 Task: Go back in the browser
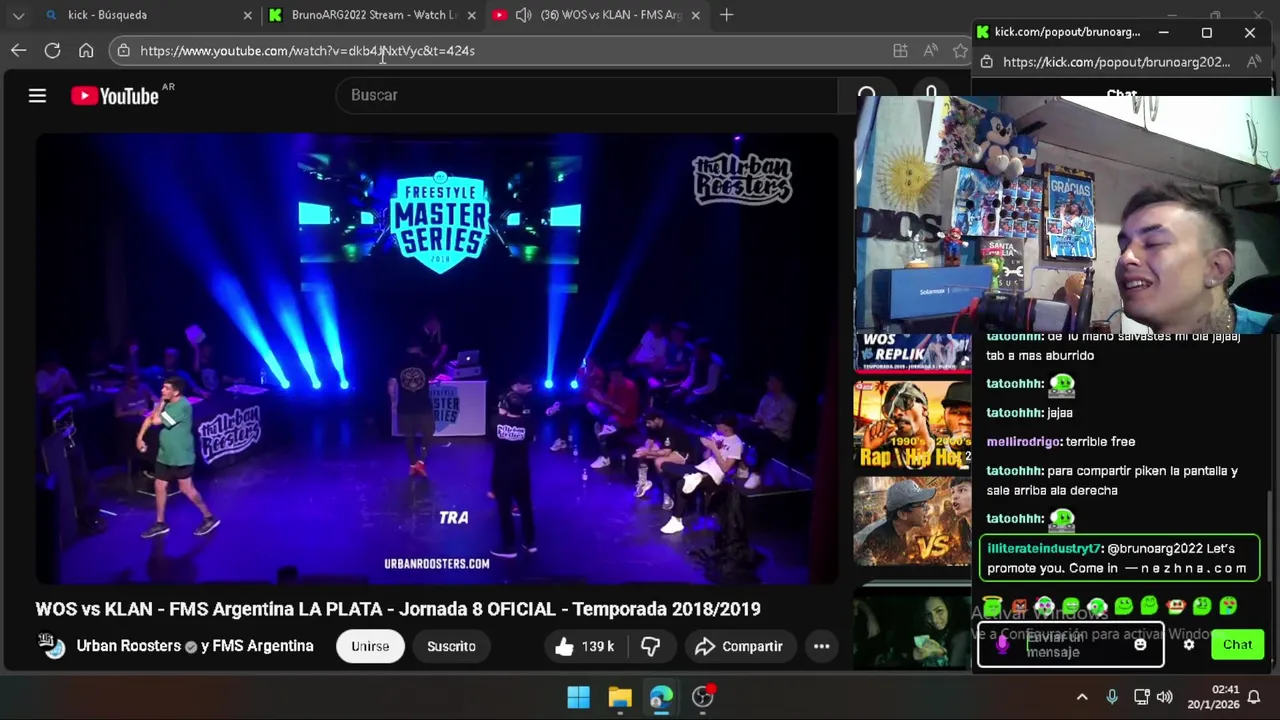click(x=19, y=50)
